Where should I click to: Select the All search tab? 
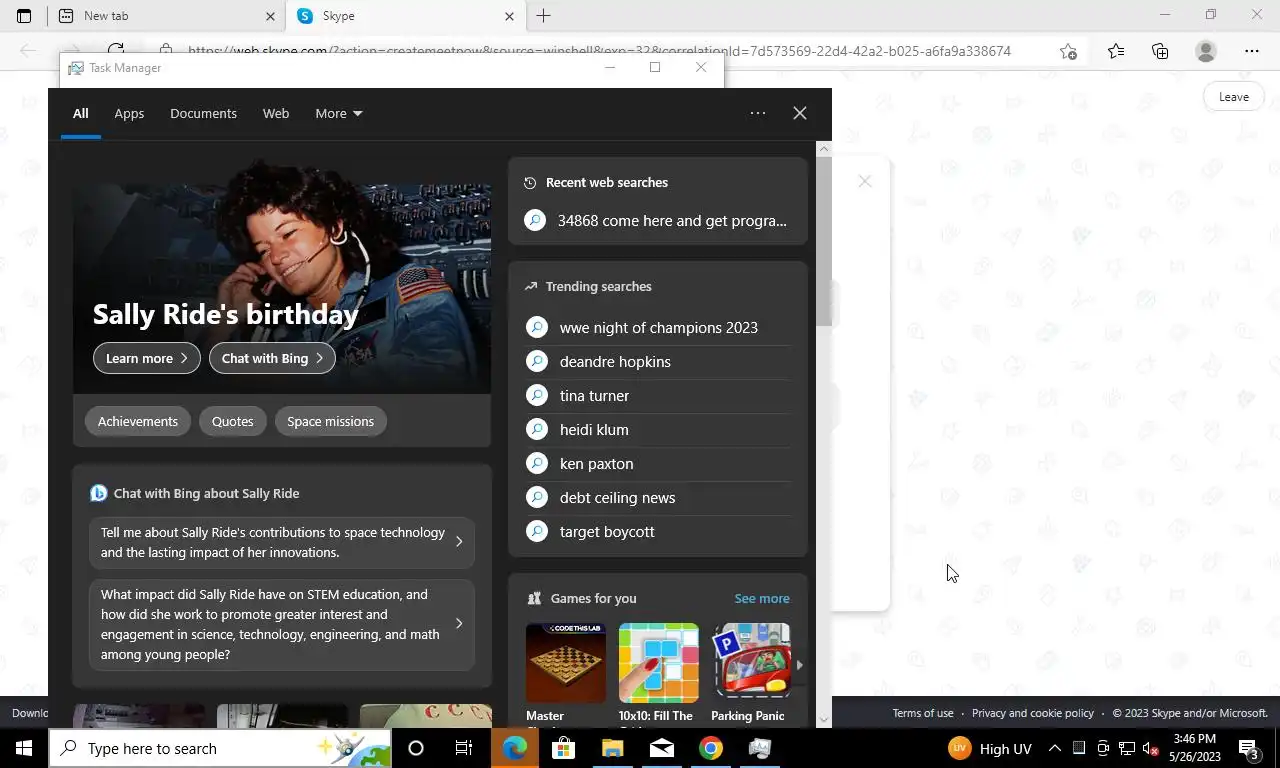point(80,113)
